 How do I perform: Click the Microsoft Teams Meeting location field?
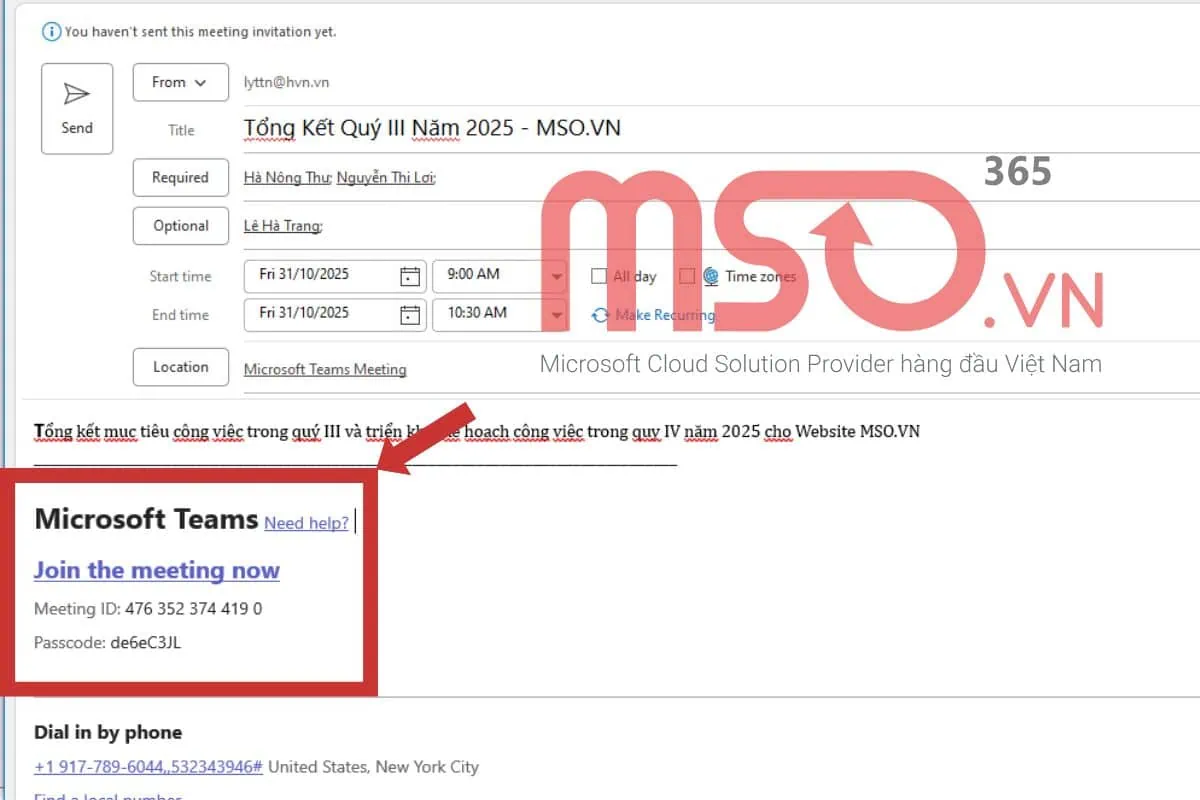click(325, 369)
